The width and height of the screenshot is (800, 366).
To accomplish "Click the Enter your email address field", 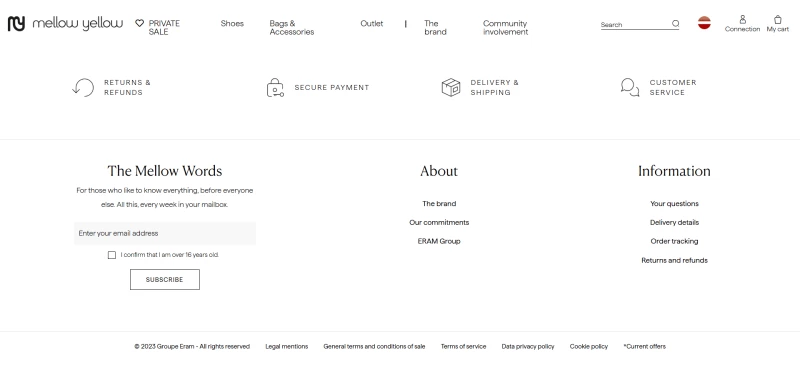I will pos(165,233).
